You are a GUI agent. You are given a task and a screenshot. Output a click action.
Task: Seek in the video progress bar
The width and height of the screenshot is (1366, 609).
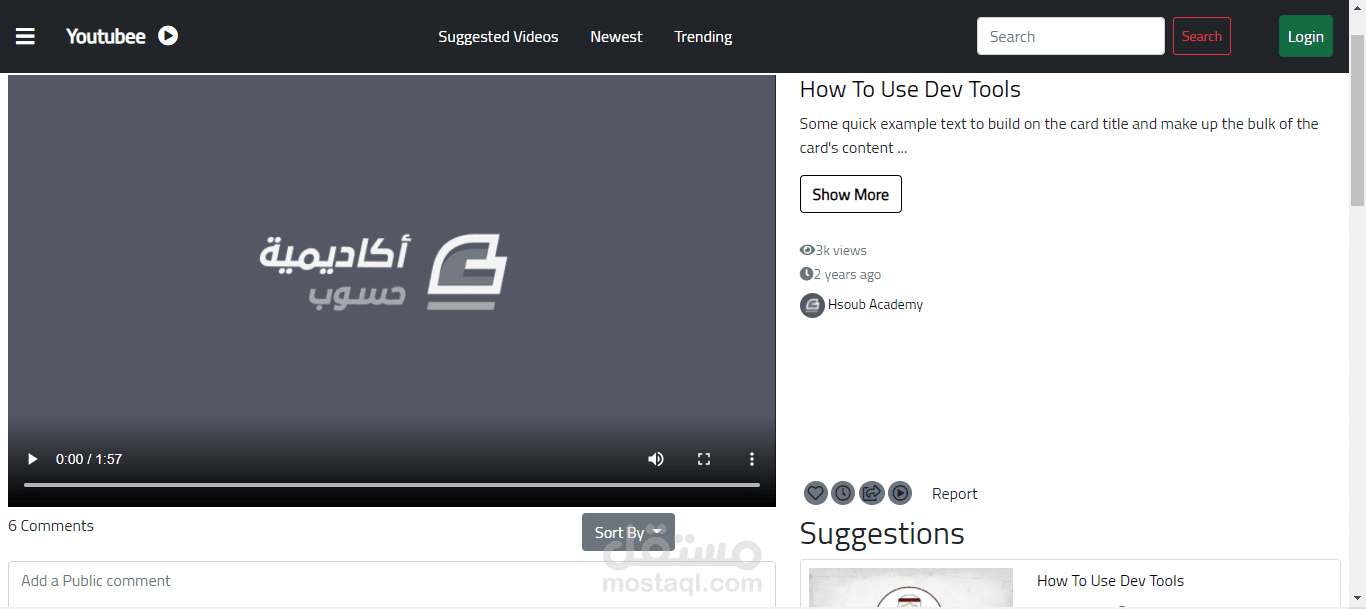point(392,485)
